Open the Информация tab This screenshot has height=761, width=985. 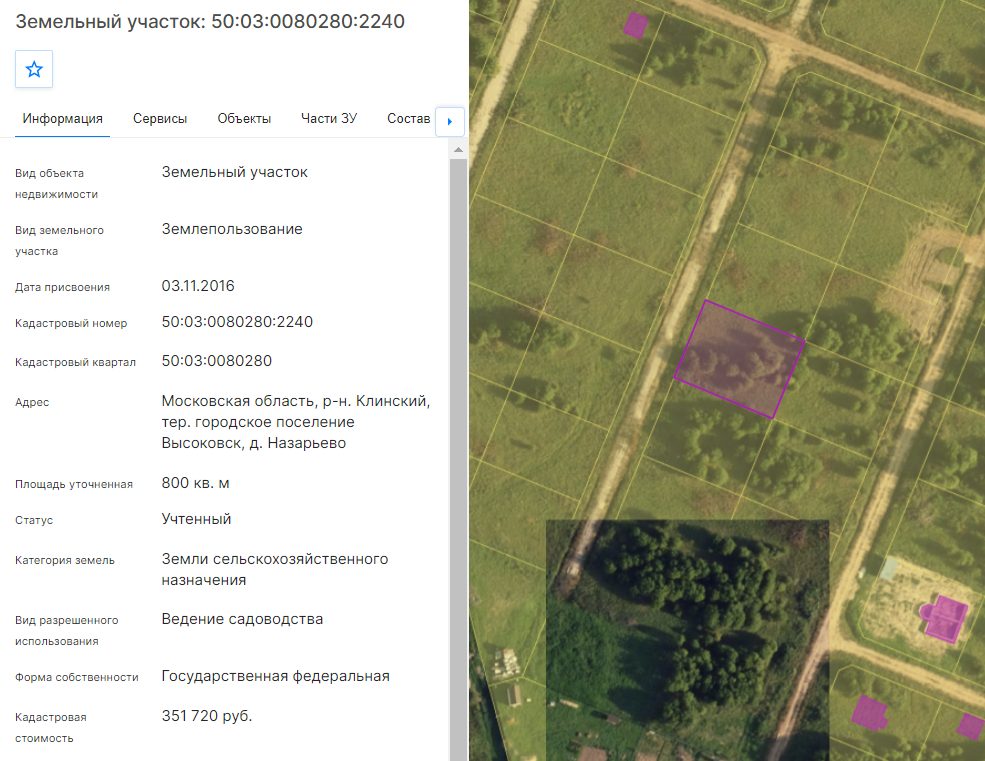click(x=62, y=119)
